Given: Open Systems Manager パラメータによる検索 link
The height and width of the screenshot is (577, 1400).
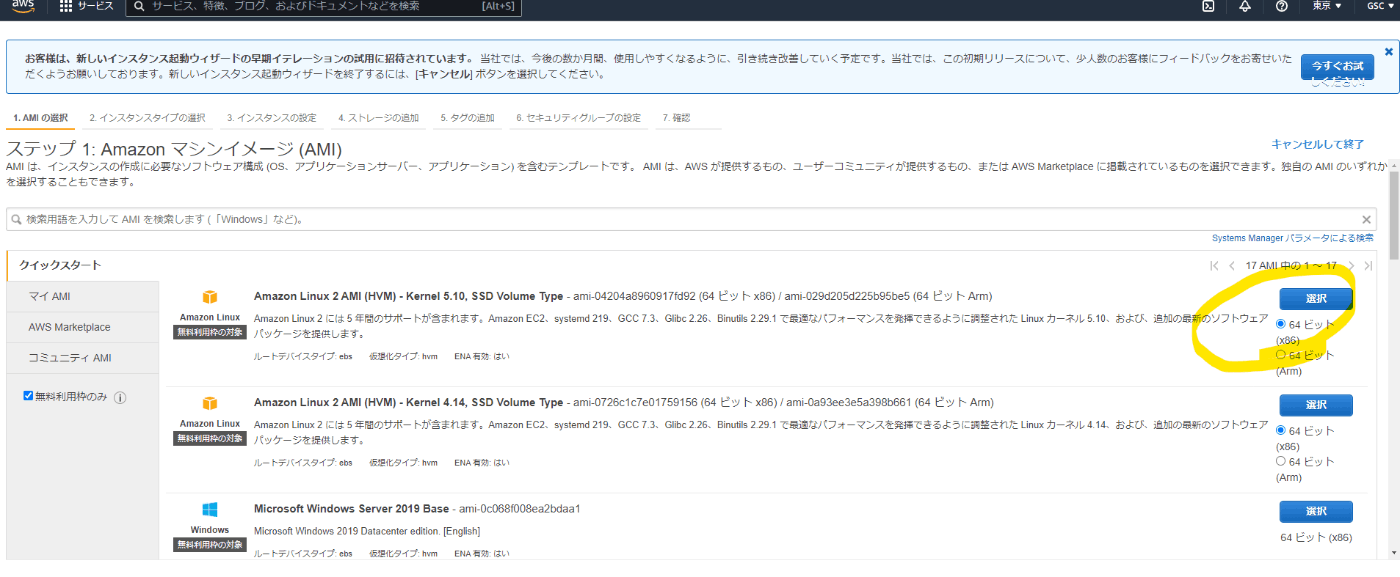Looking at the screenshot, I should click(1293, 238).
